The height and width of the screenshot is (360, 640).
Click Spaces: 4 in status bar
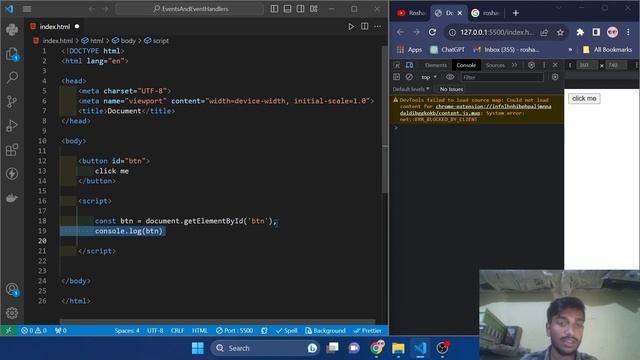point(127,331)
